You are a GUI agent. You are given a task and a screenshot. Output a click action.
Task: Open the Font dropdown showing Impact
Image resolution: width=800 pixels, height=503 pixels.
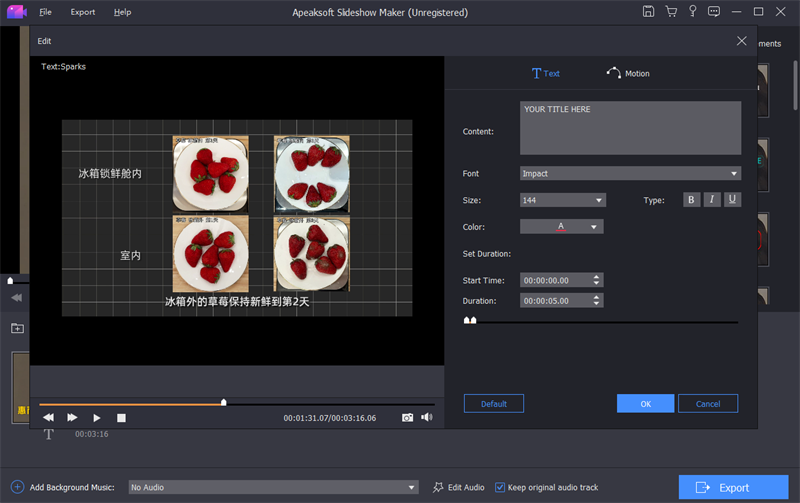(630, 173)
